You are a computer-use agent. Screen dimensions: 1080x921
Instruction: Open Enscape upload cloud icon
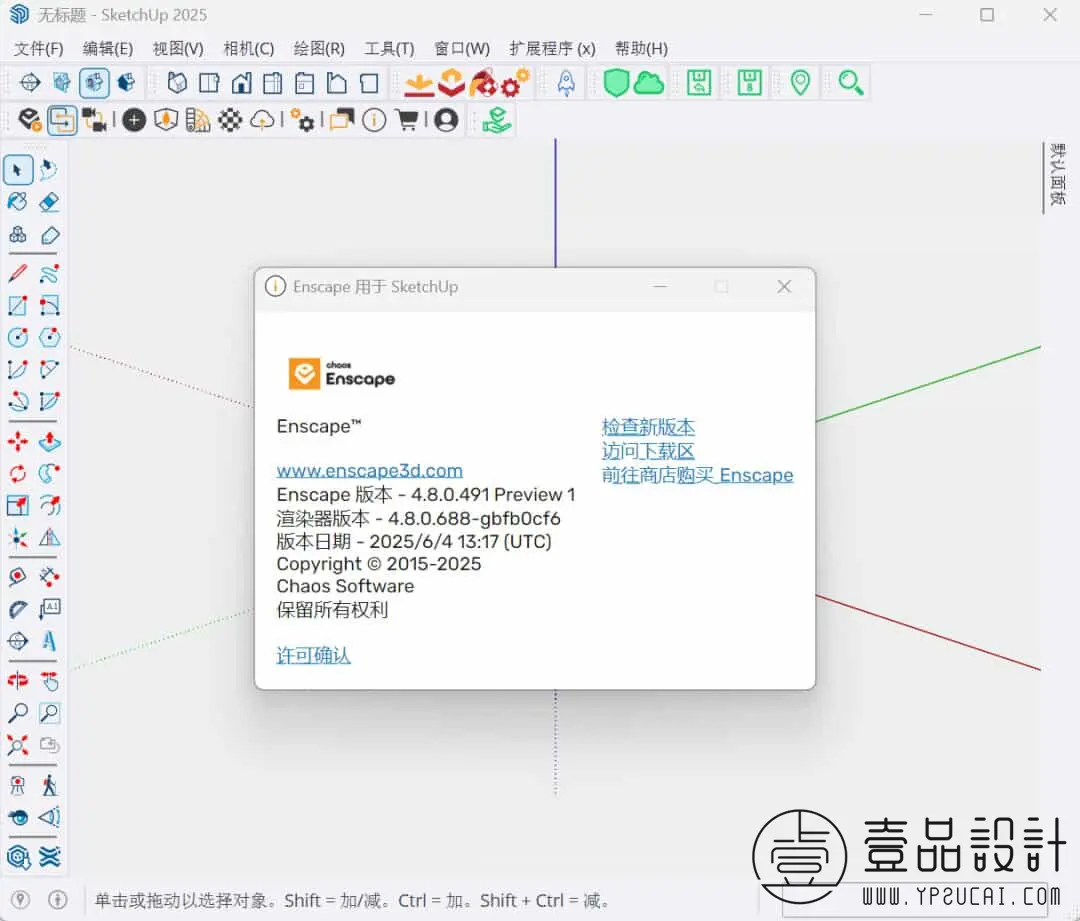pos(262,121)
